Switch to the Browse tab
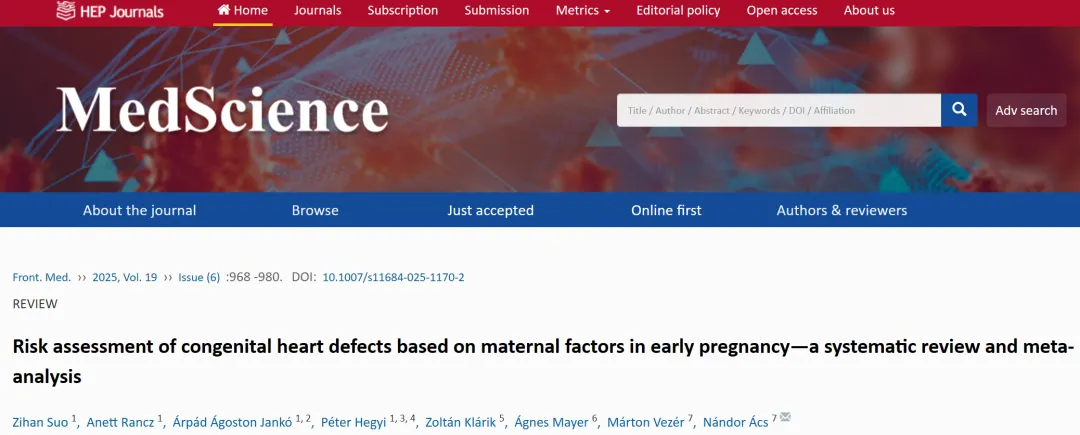1080x435 pixels. point(315,211)
